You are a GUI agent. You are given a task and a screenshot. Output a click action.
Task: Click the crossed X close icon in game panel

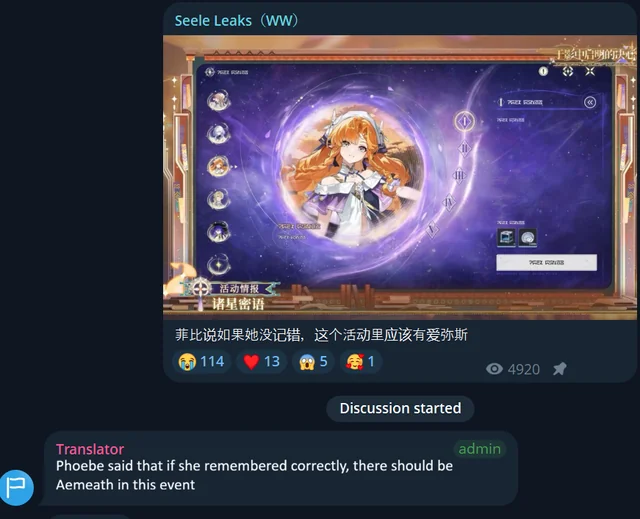point(590,71)
